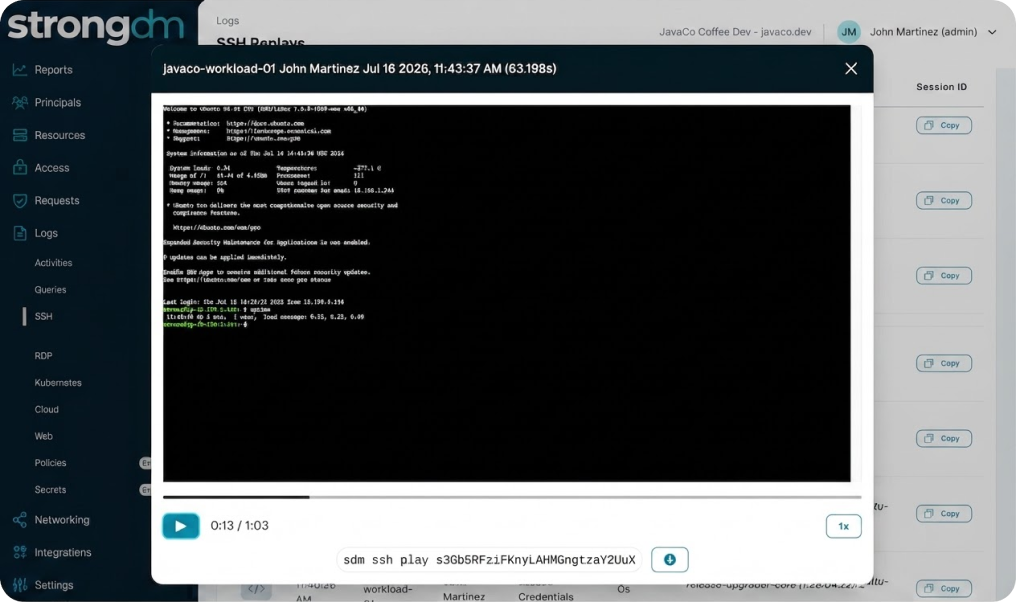Open the Principals section
Image resolution: width=1016 pixels, height=602 pixels.
point(58,102)
